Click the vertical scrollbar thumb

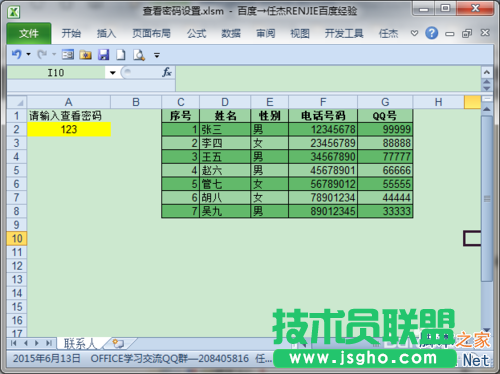point(487,199)
